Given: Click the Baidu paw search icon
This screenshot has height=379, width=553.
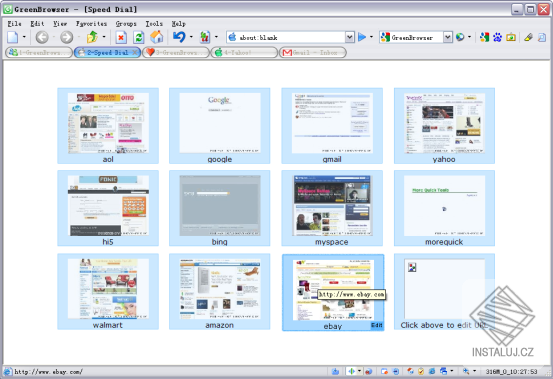Looking at the screenshot, I should click(497, 37).
